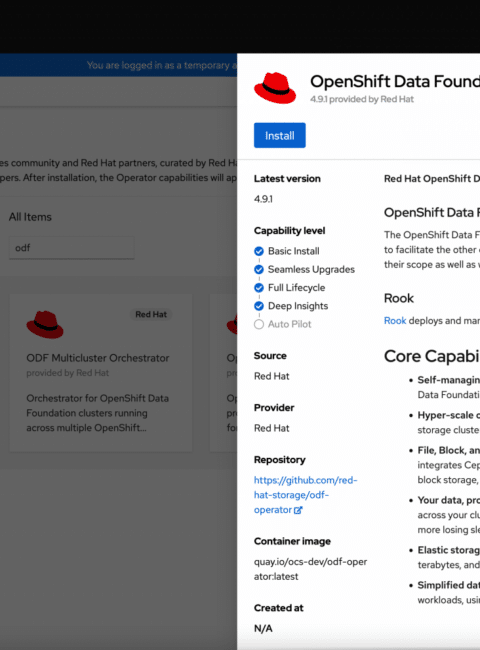Click the Created at N/A value
This screenshot has width=480, height=650.
pos(263,628)
